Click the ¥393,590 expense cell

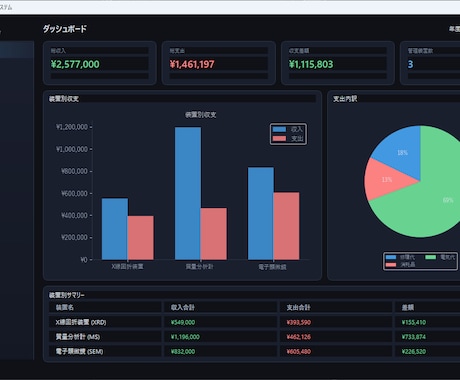[x=299, y=322]
